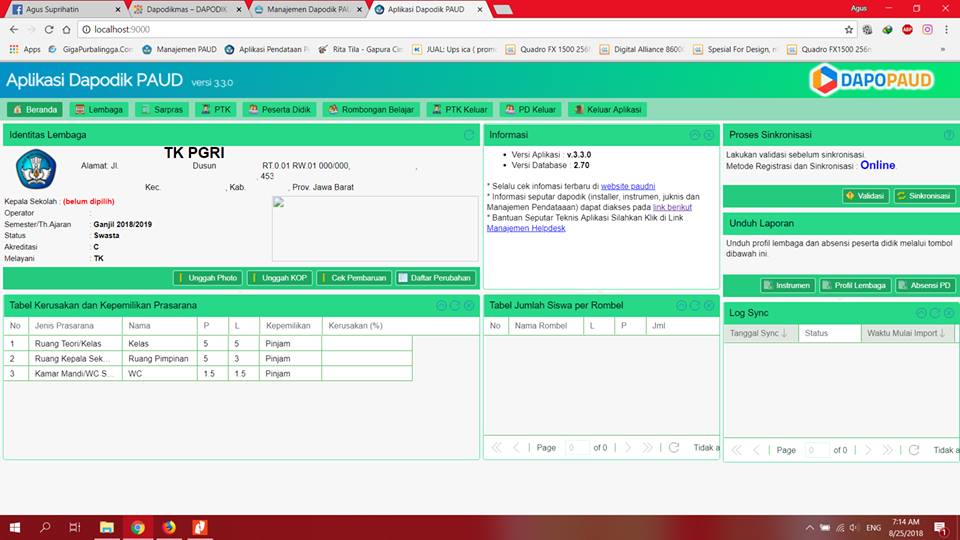Download Absensi PD report

pyautogui.click(x=925, y=285)
